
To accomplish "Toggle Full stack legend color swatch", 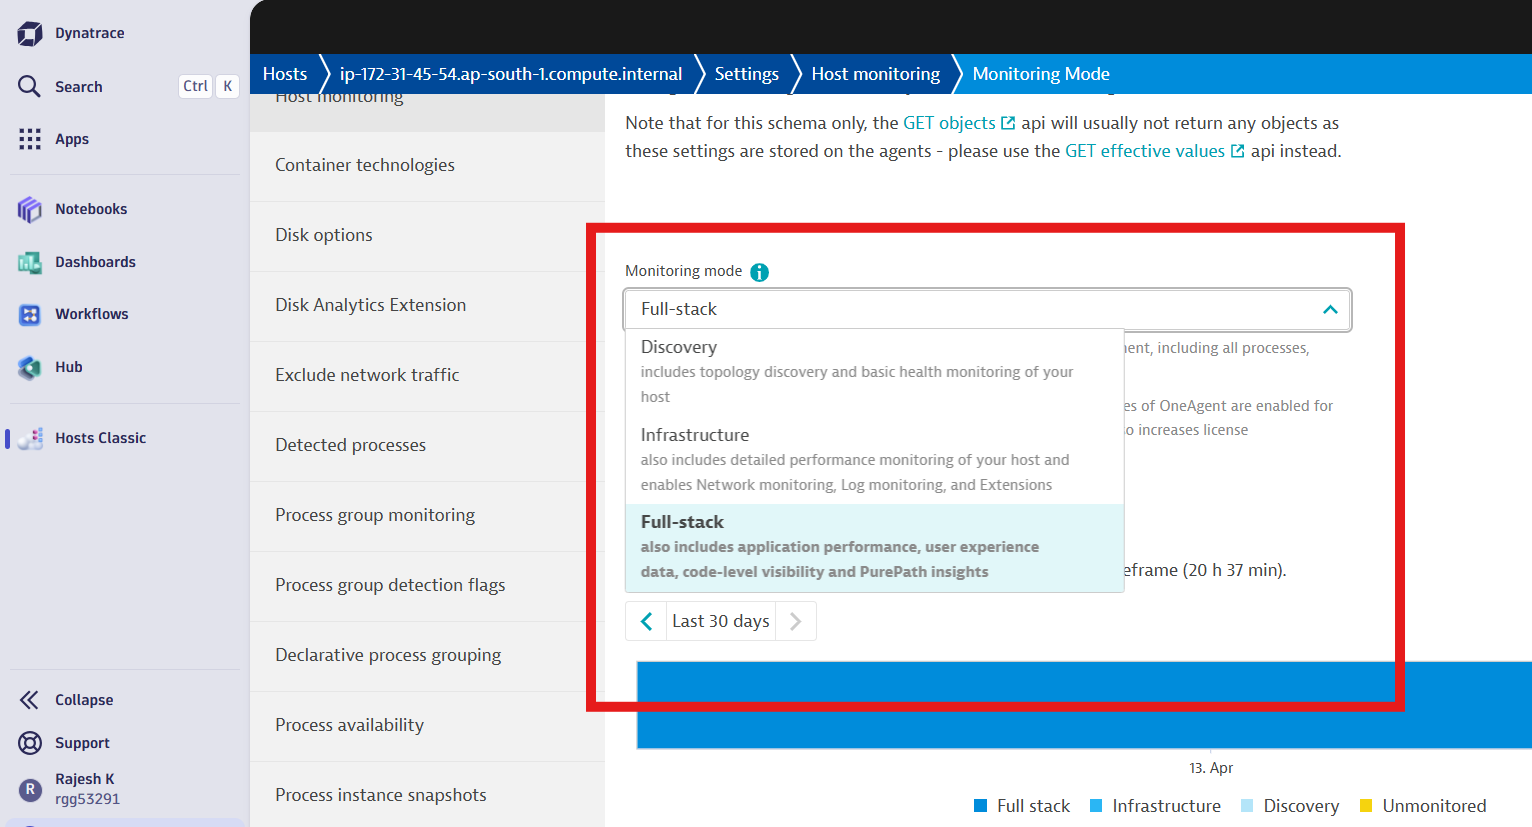I will point(981,806).
